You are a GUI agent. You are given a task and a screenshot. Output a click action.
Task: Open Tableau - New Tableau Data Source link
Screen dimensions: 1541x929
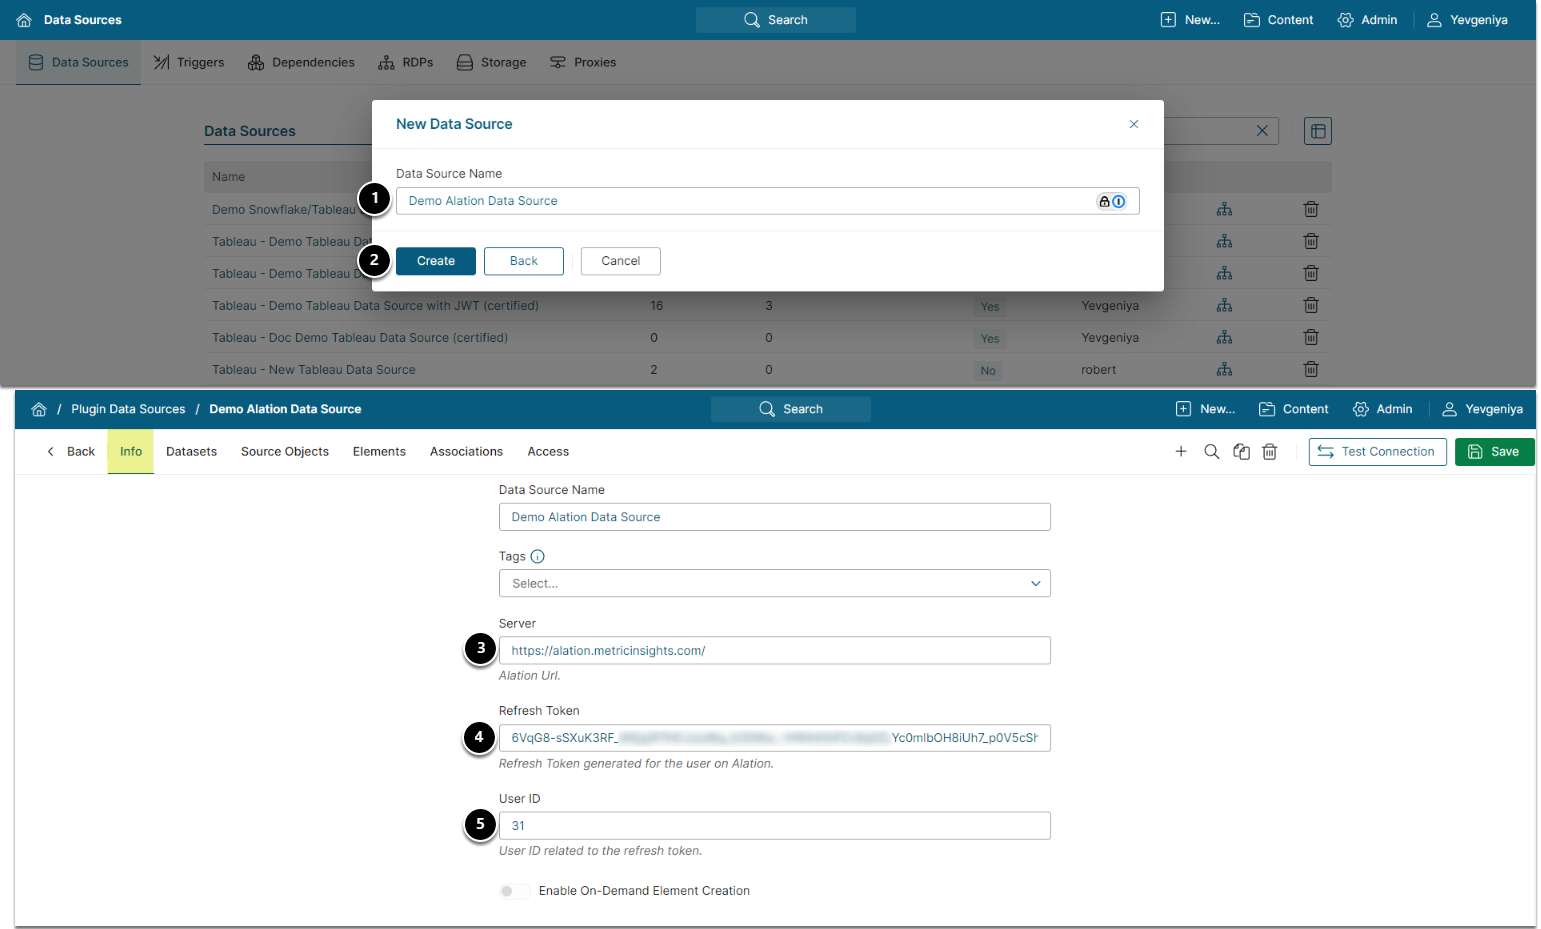click(x=314, y=370)
